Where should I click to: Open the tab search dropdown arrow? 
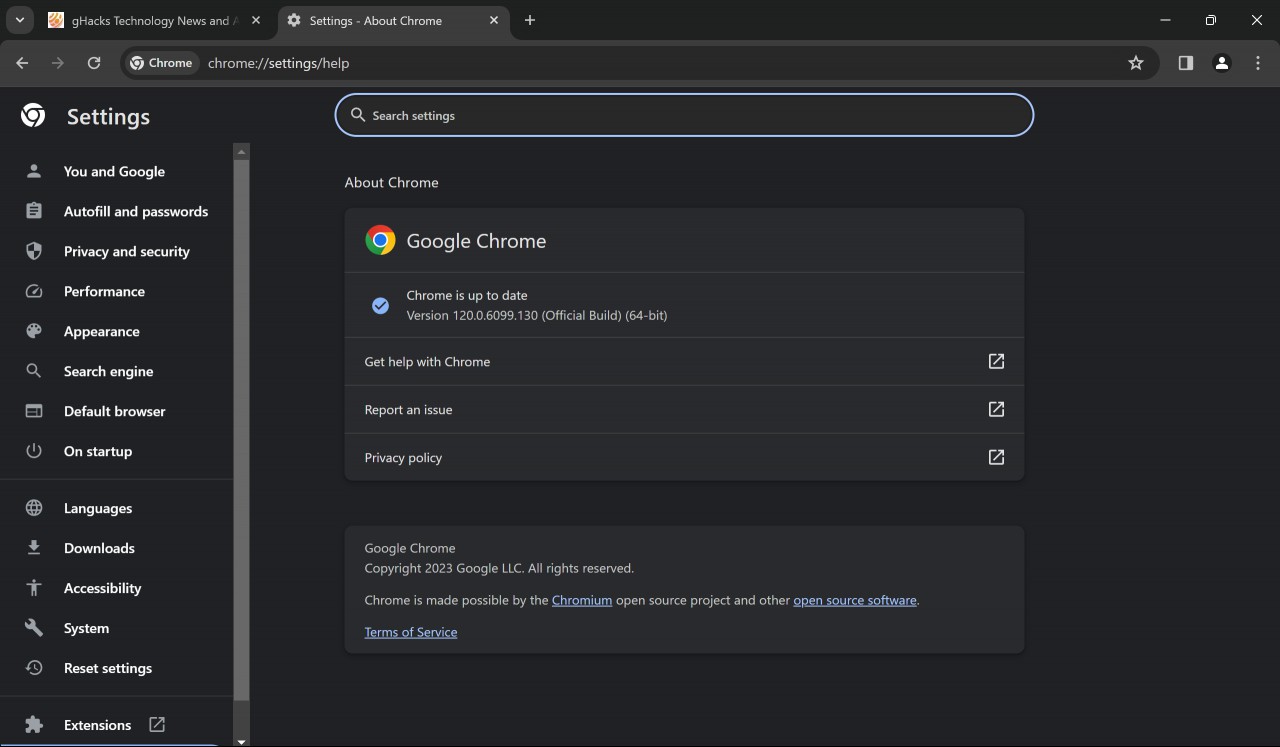coord(19,20)
